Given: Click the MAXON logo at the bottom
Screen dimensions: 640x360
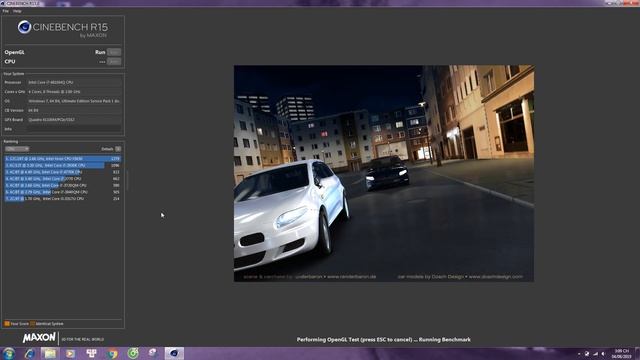Looking at the screenshot, I should [39, 338].
